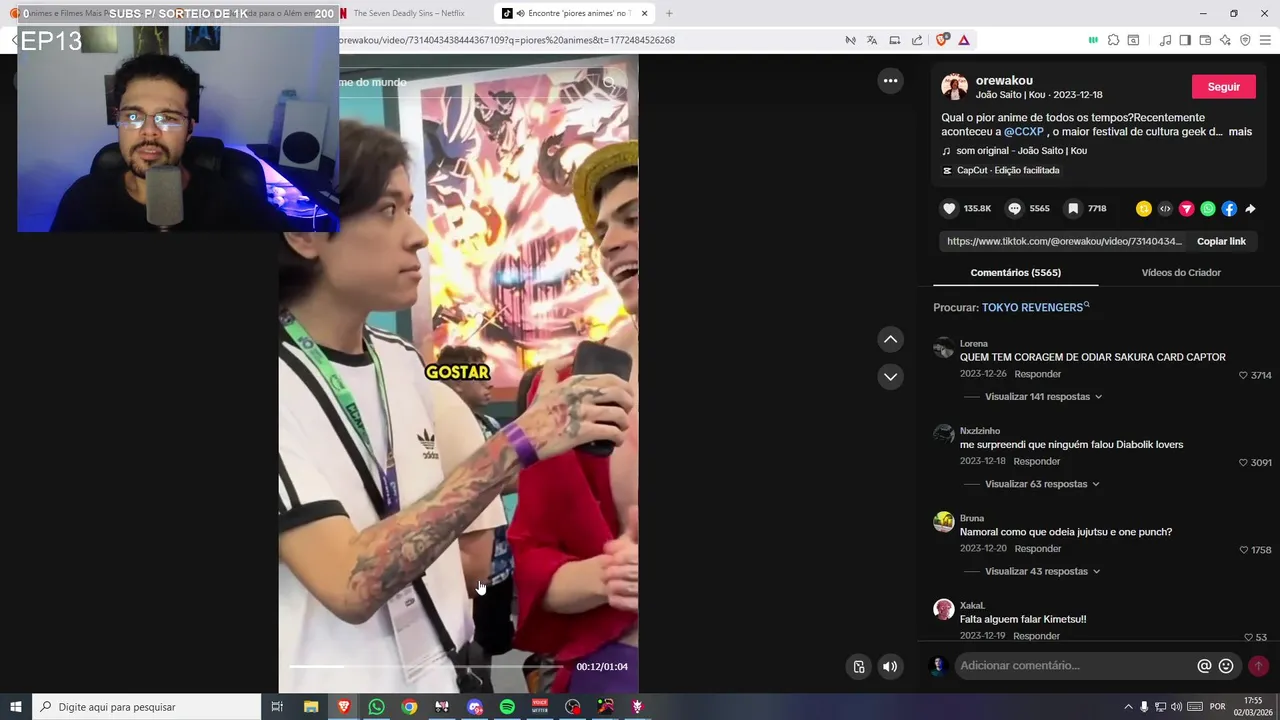Screen dimensions: 1280x720
Task: Open comments via the speech bubble icon
Action: pyautogui.click(x=1014, y=209)
